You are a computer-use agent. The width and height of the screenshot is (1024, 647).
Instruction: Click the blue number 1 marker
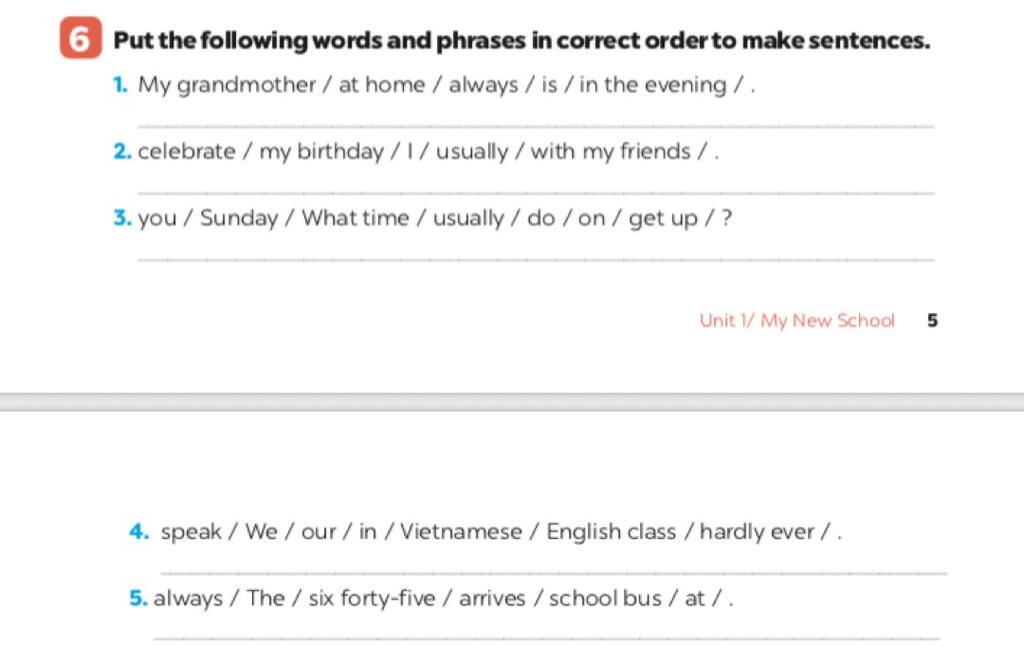pyautogui.click(x=121, y=85)
